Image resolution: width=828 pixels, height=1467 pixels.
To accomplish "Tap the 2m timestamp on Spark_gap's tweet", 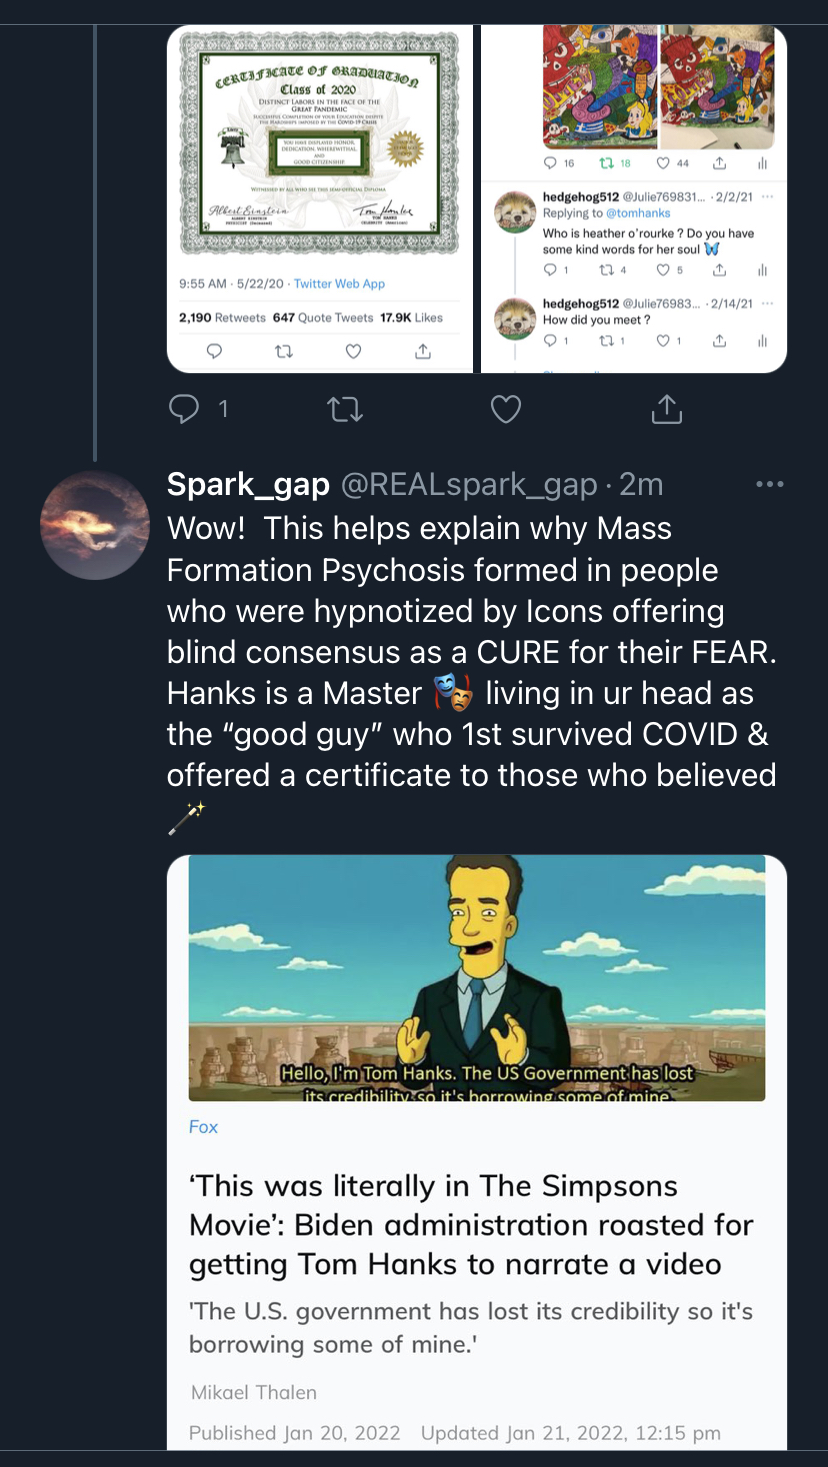I will point(641,484).
